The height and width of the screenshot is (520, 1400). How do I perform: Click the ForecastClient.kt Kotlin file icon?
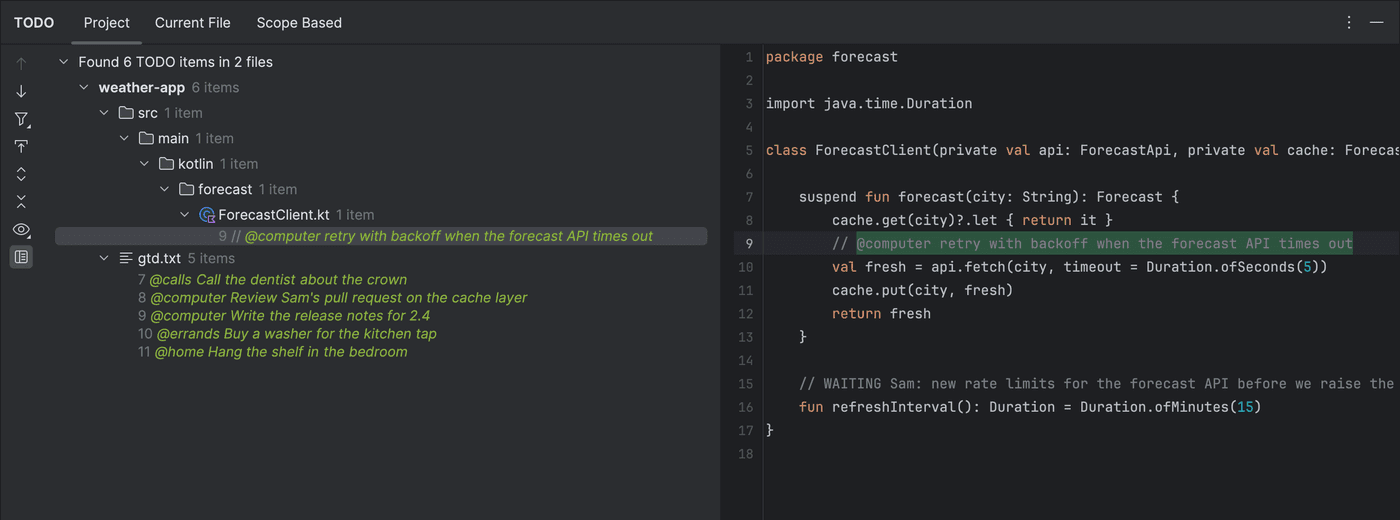pyautogui.click(x=207, y=215)
